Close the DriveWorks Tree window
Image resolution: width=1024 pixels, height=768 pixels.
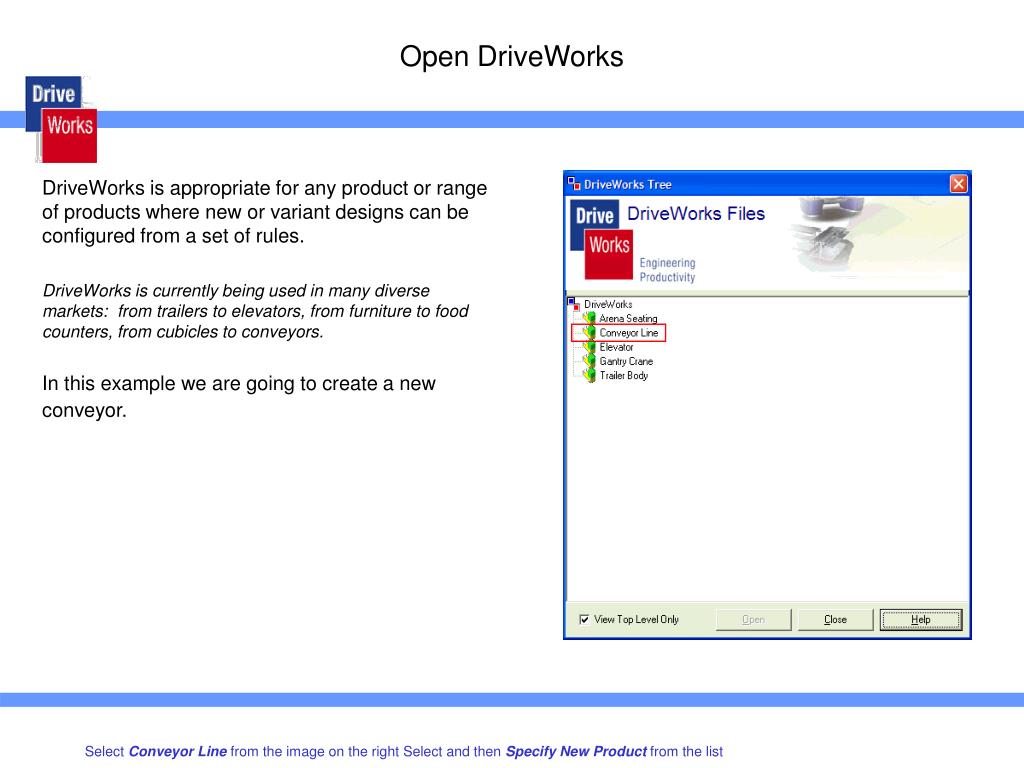(958, 184)
